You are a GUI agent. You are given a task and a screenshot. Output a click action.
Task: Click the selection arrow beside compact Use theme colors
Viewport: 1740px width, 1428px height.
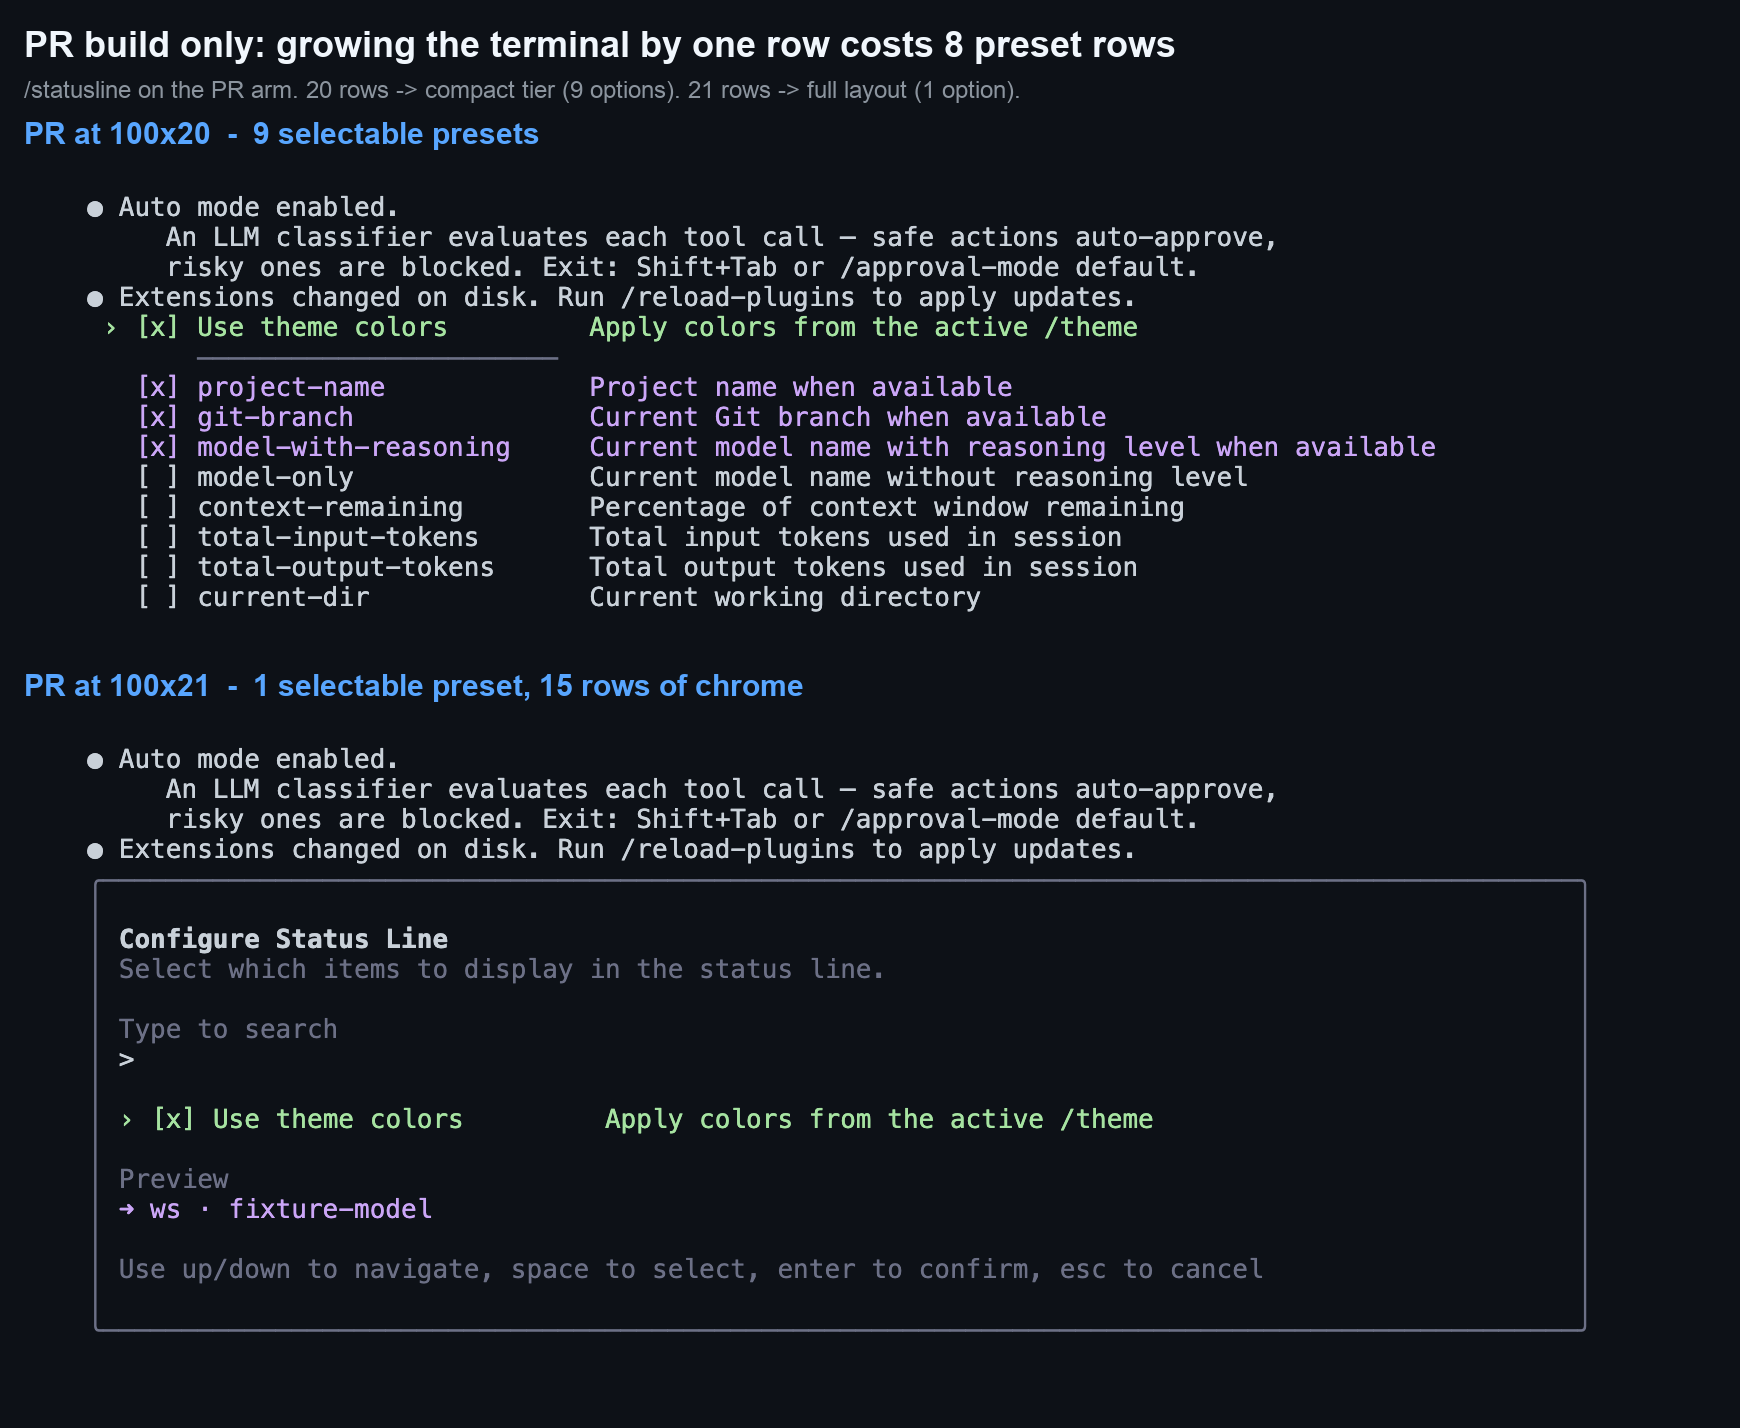(111, 328)
